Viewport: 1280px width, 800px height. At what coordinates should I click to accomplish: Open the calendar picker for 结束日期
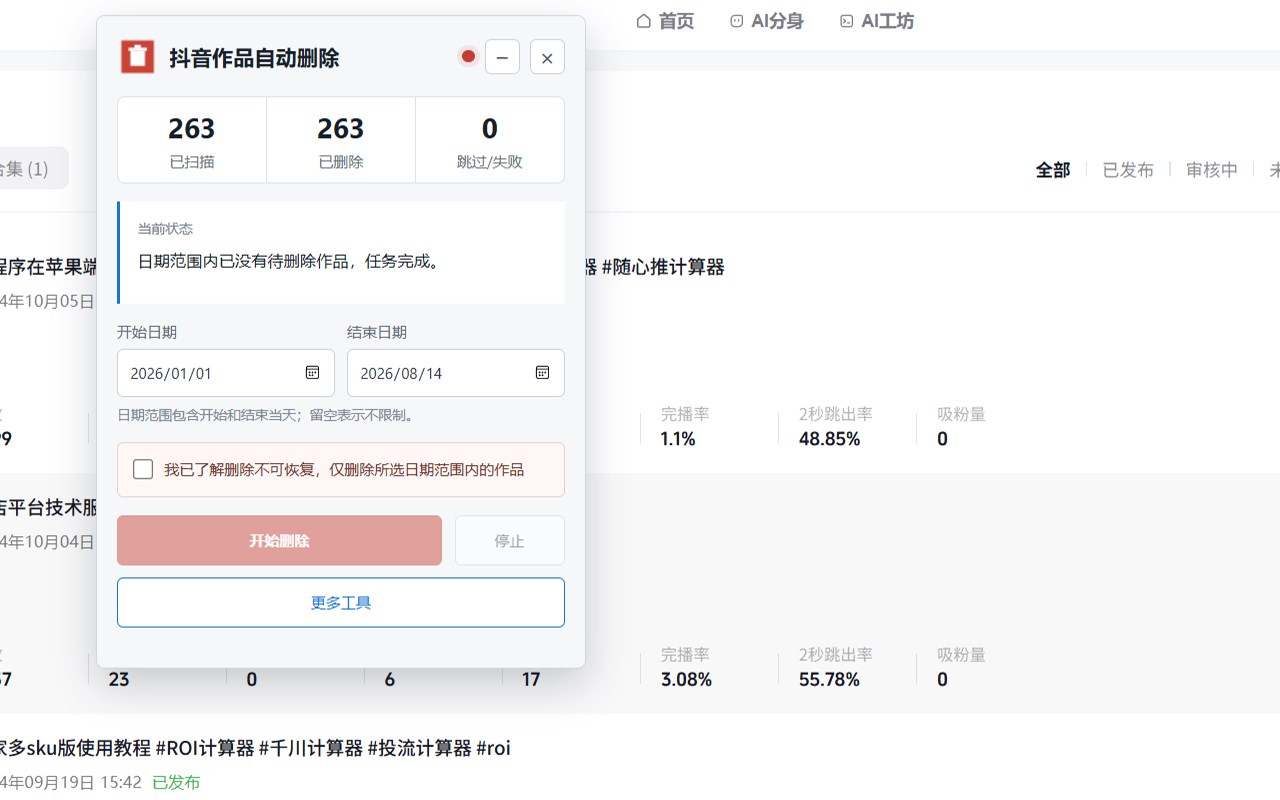pyautogui.click(x=542, y=373)
